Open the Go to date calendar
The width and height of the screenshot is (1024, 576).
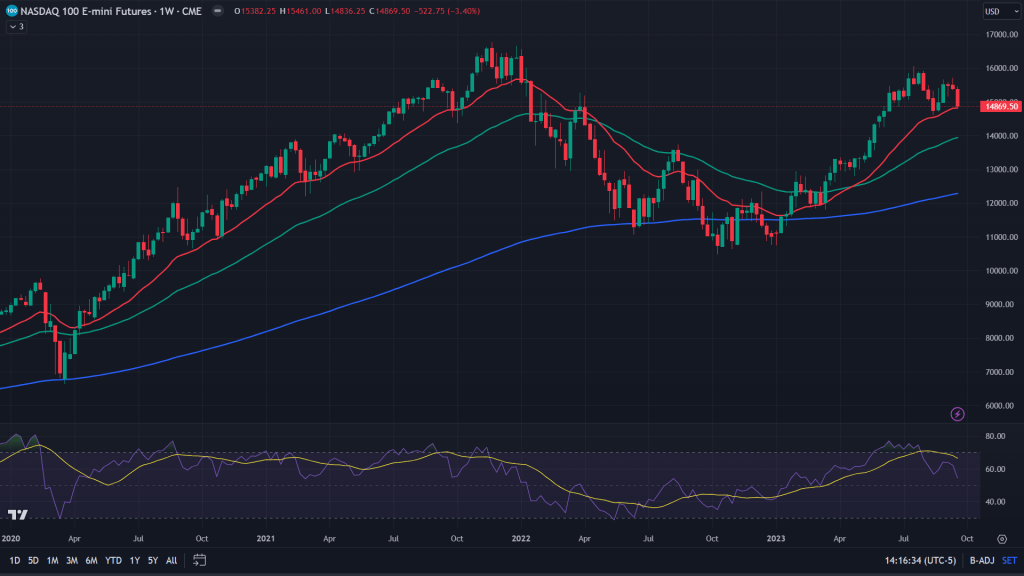[x=199, y=560]
